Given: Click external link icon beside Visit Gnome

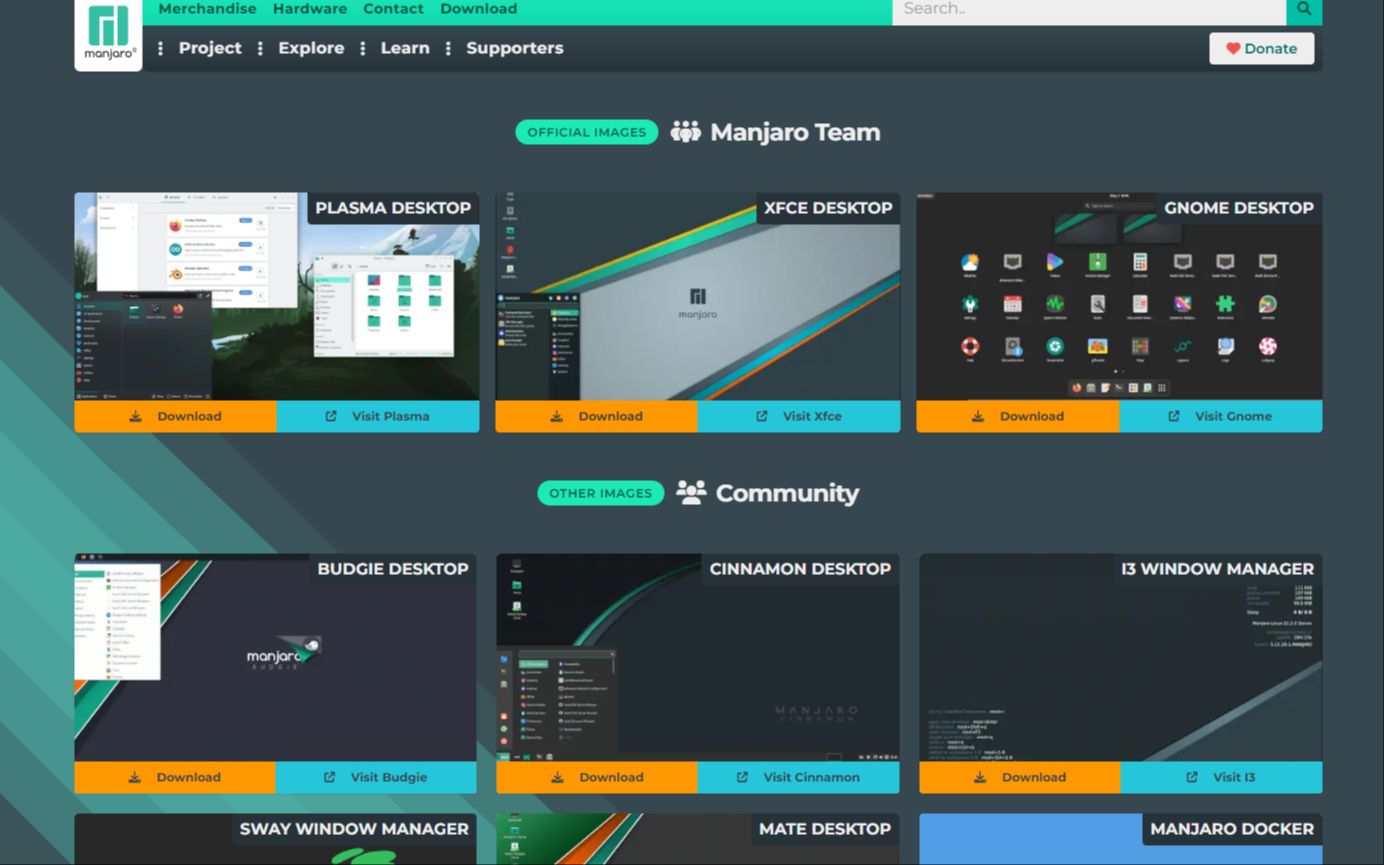Looking at the screenshot, I should tap(1174, 416).
